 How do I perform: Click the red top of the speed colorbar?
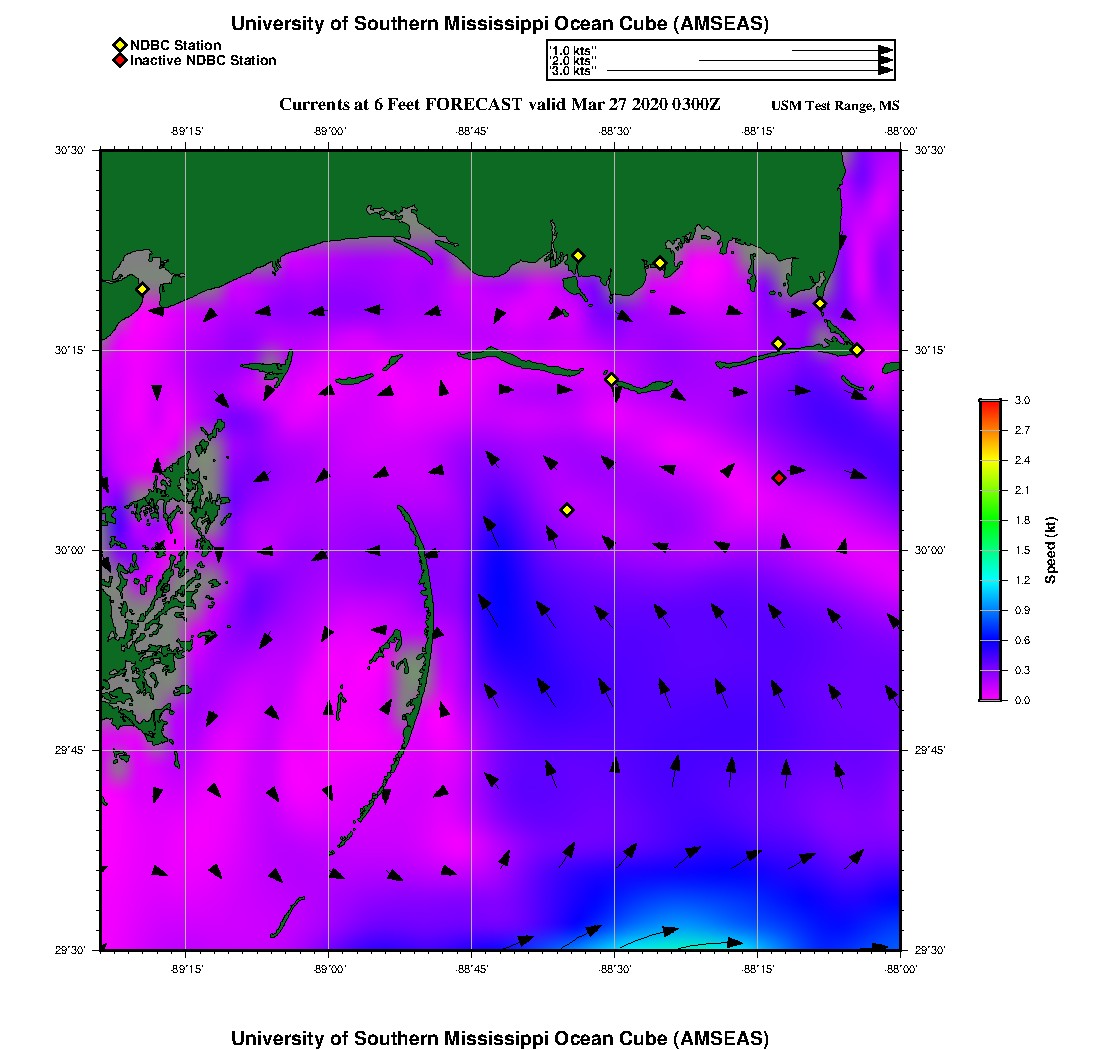(x=989, y=404)
